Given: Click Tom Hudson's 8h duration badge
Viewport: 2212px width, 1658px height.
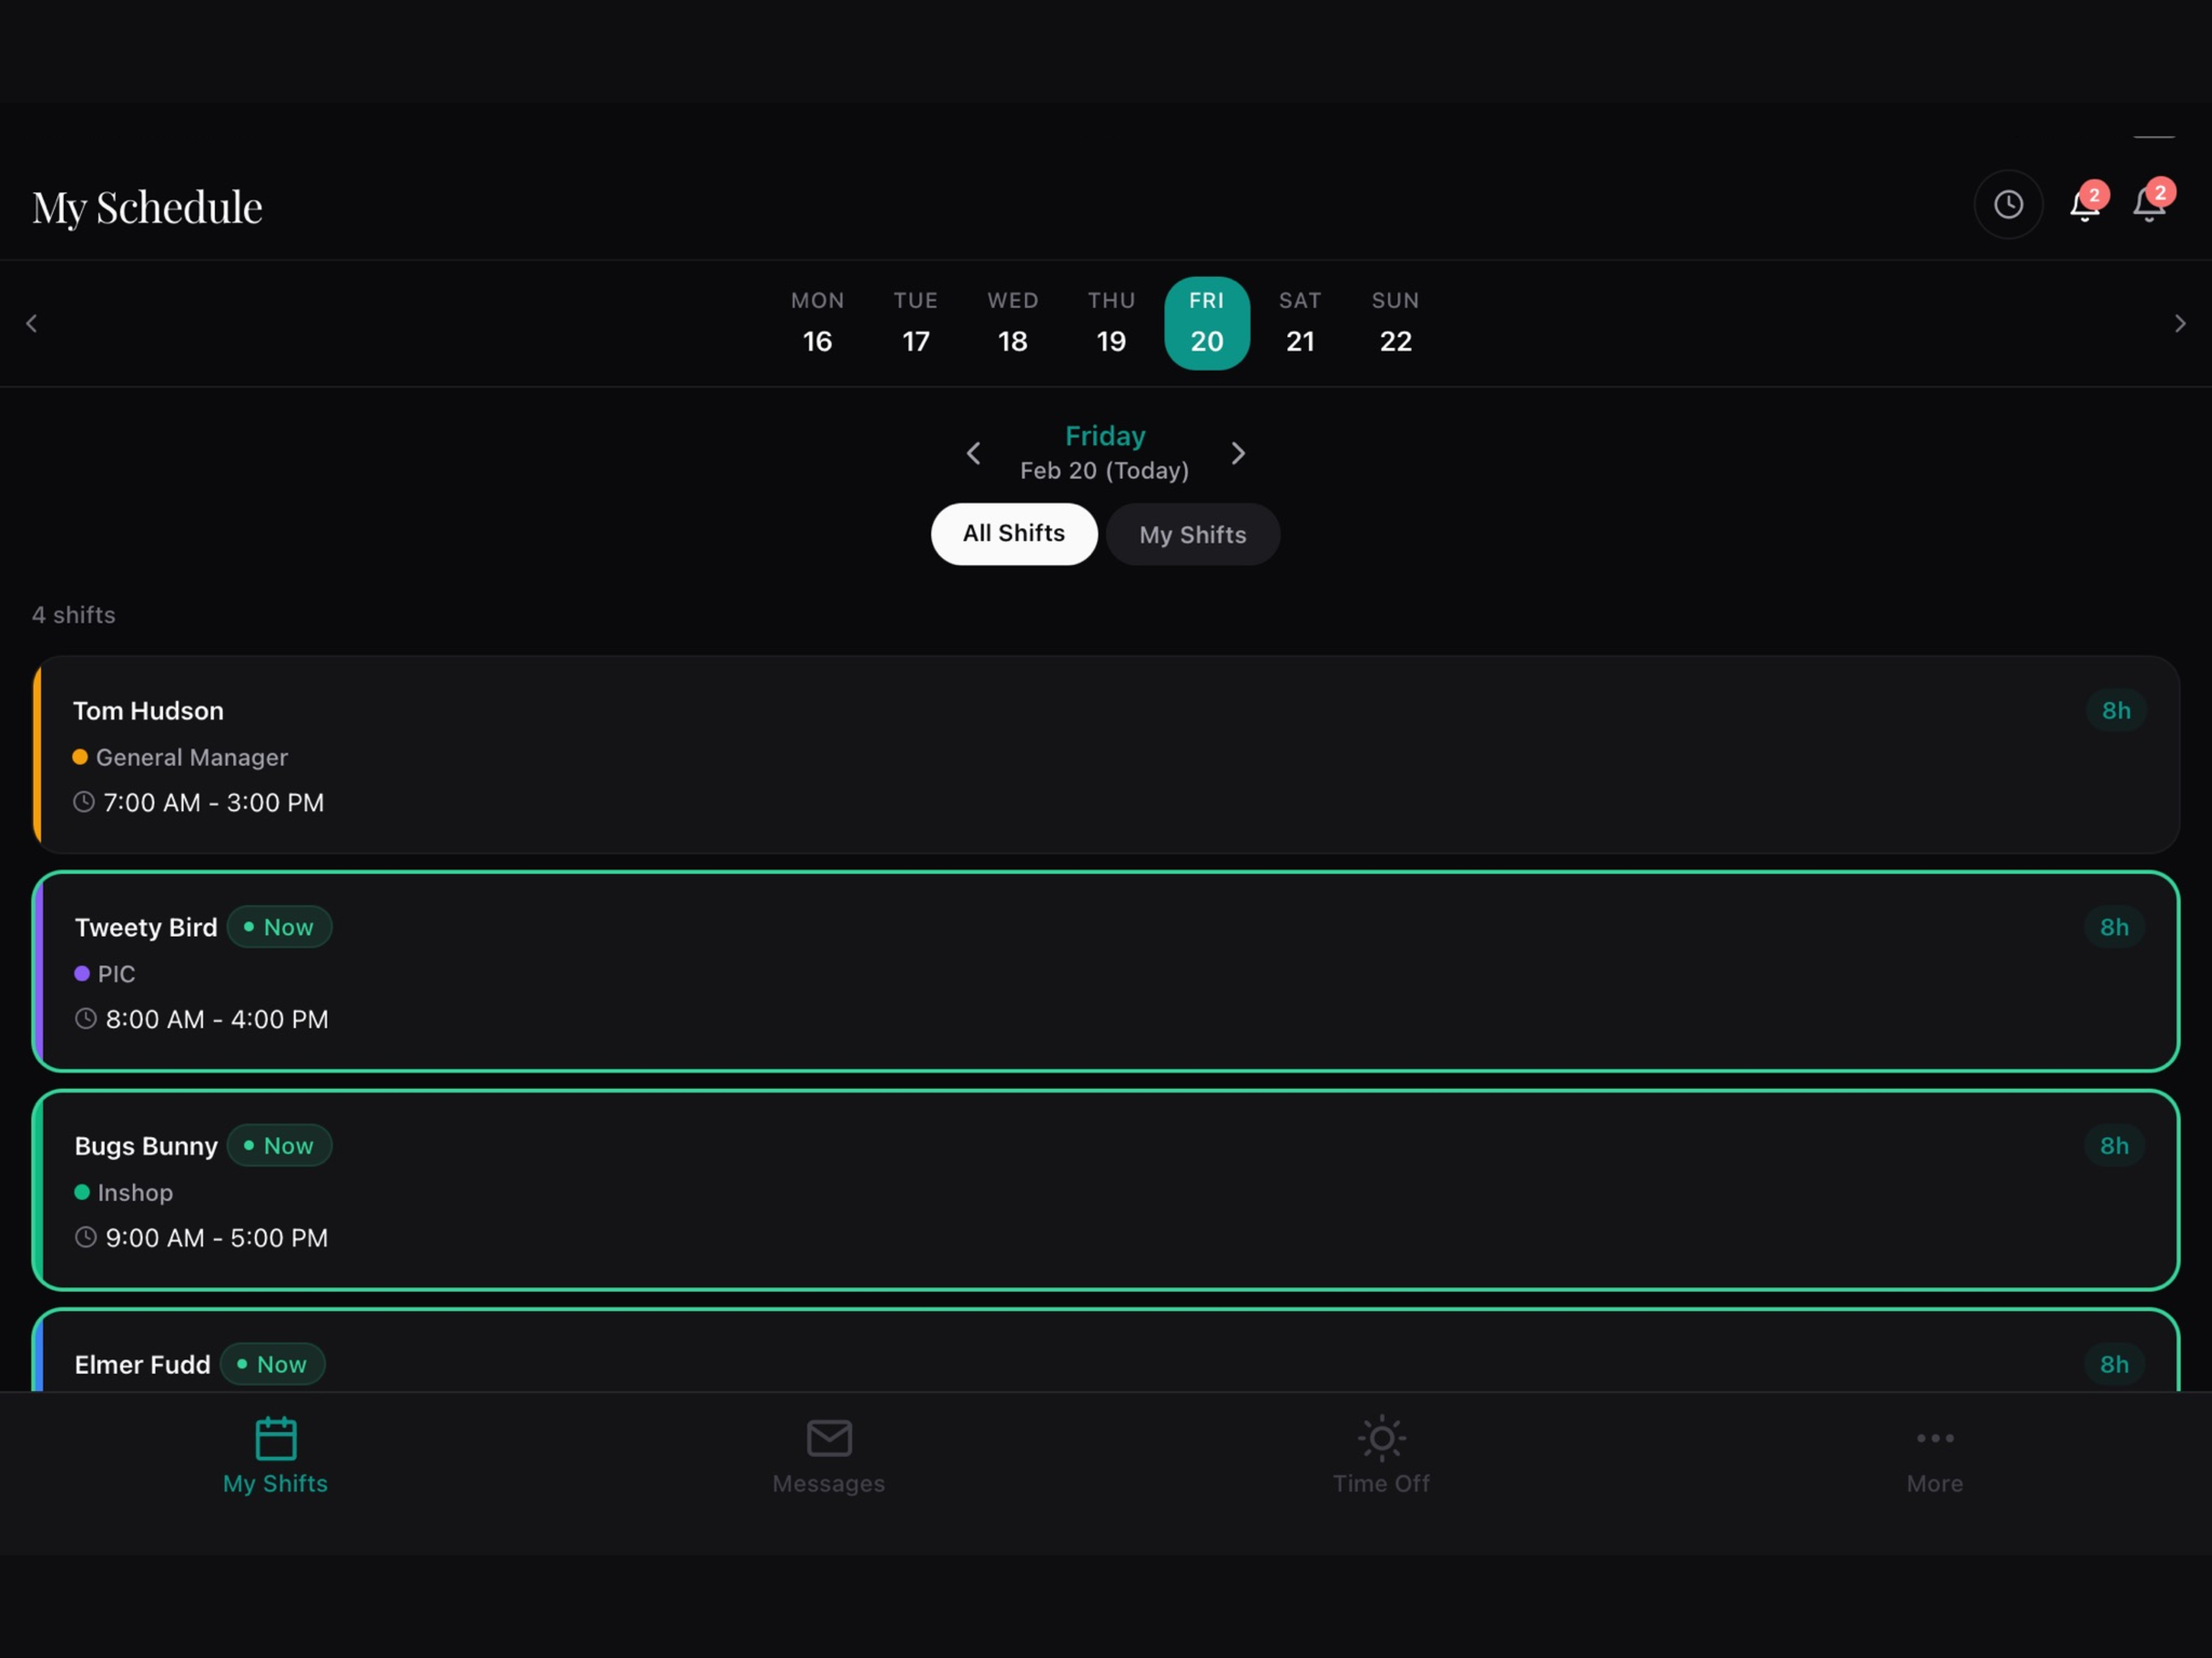Looking at the screenshot, I should (2116, 710).
